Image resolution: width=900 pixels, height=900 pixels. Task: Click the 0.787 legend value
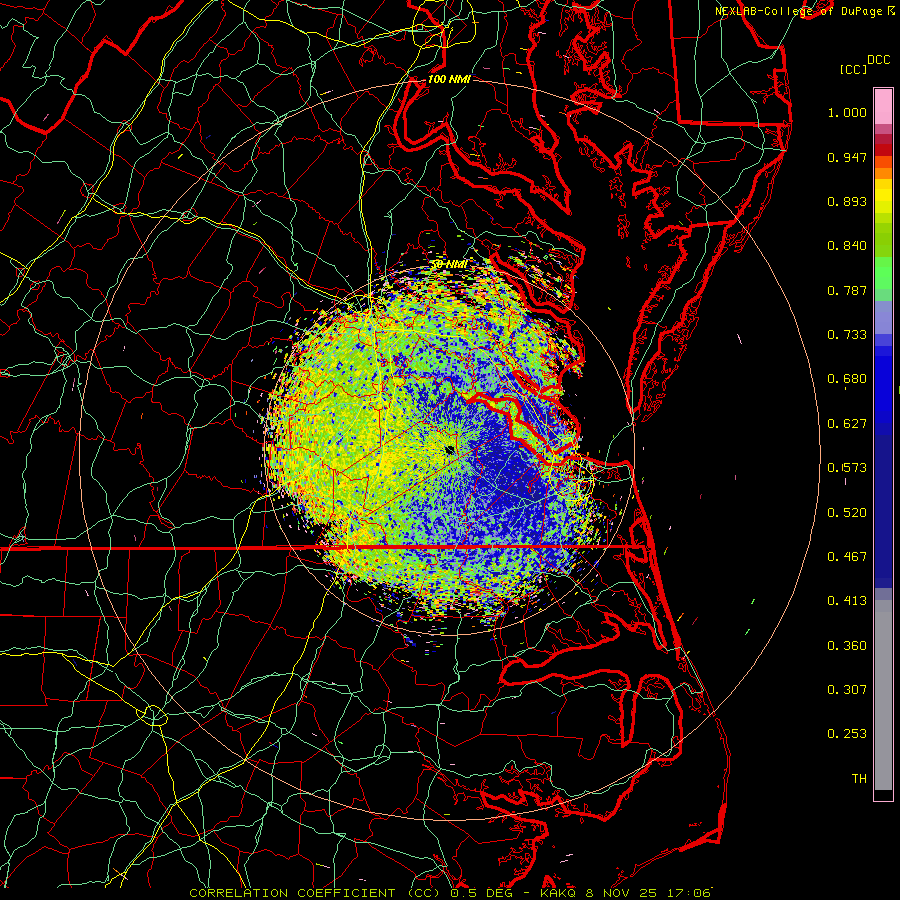(847, 290)
